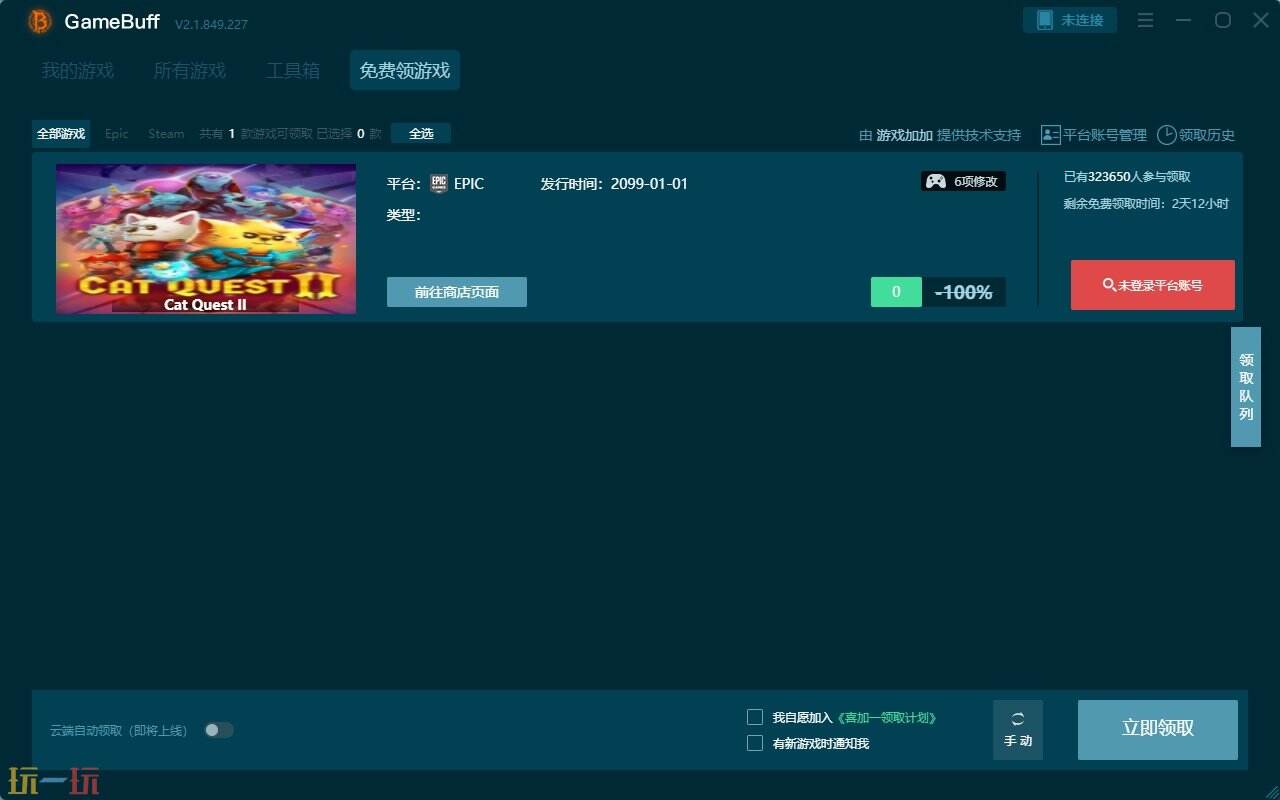
Task: Toggle 云端自动领取 switch
Action: [x=219, y=730]
